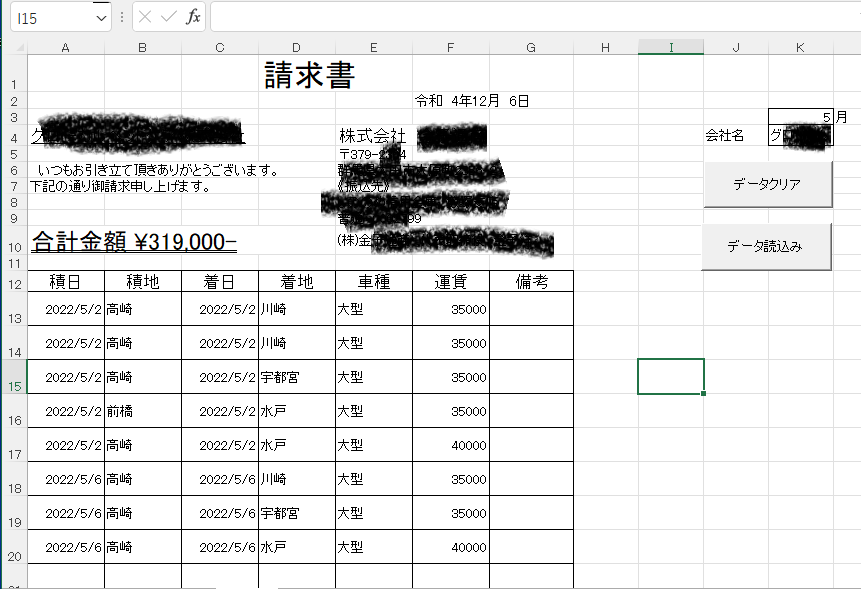
Task: Select column A header
Action: [x=65, y=48]
